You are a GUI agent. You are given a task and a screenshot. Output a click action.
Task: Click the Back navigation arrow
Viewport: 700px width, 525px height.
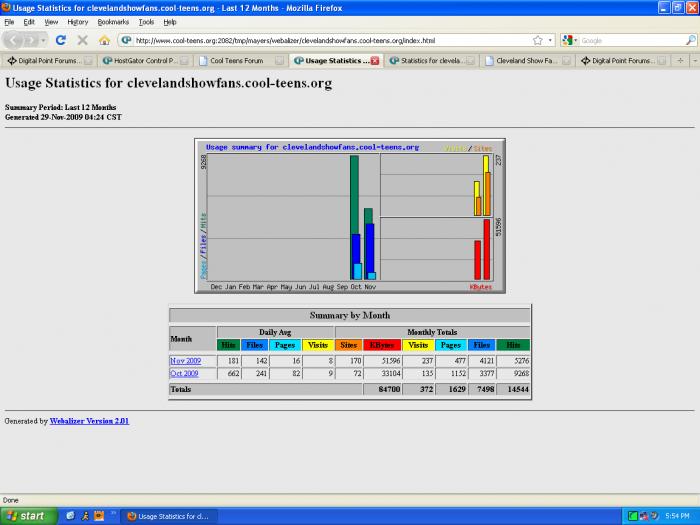pos(14,40)
